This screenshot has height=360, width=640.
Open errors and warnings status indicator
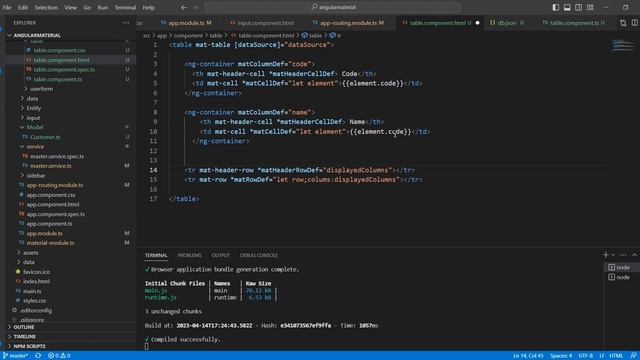click(59, 356)
